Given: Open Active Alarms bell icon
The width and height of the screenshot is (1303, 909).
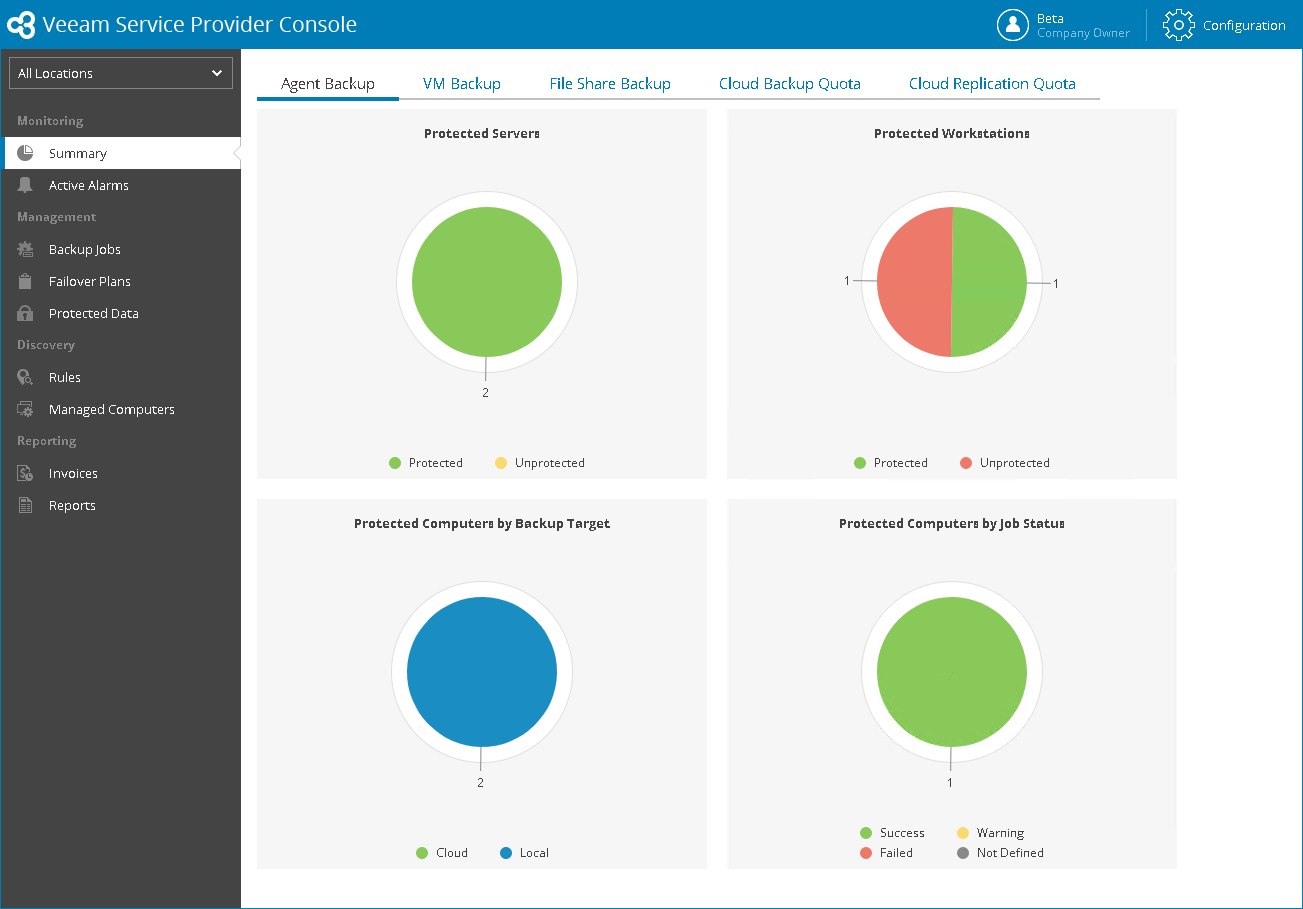Looking at the screenshot, I should 26,185.
